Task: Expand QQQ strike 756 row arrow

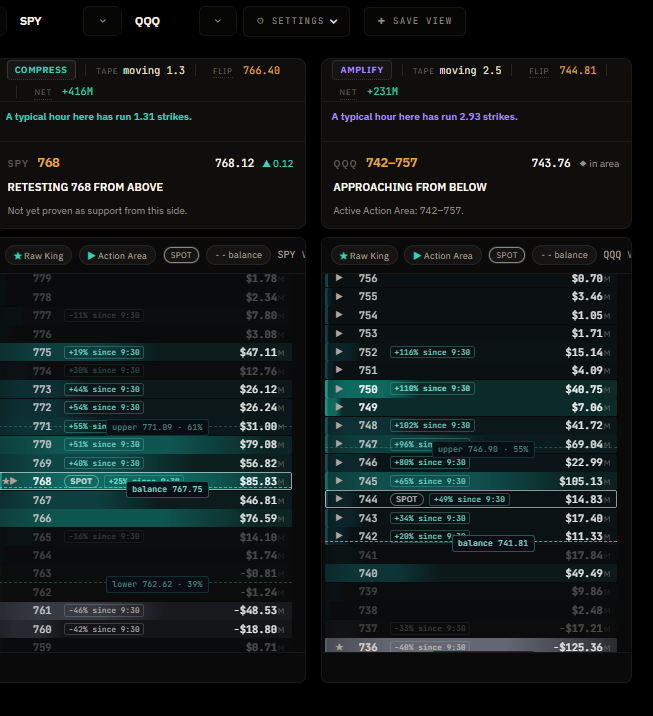Action: tap(339, 278)
